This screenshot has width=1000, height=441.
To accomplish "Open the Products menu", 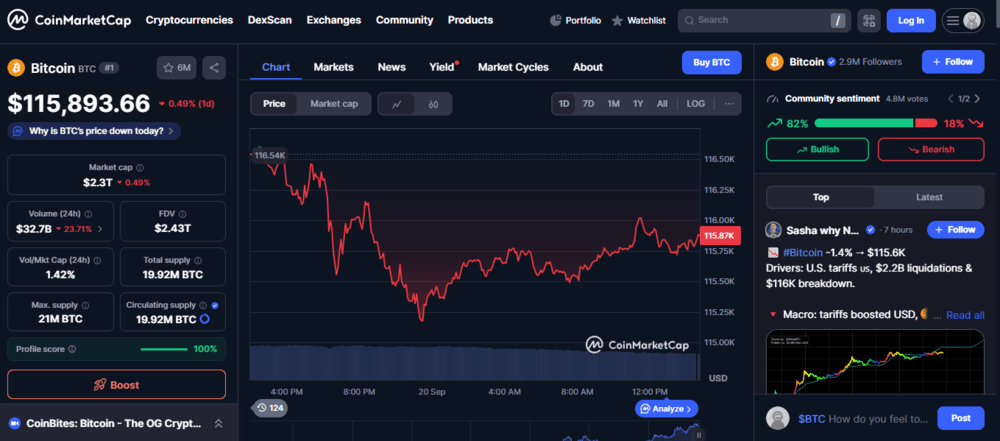I will (x=470, y=20).
